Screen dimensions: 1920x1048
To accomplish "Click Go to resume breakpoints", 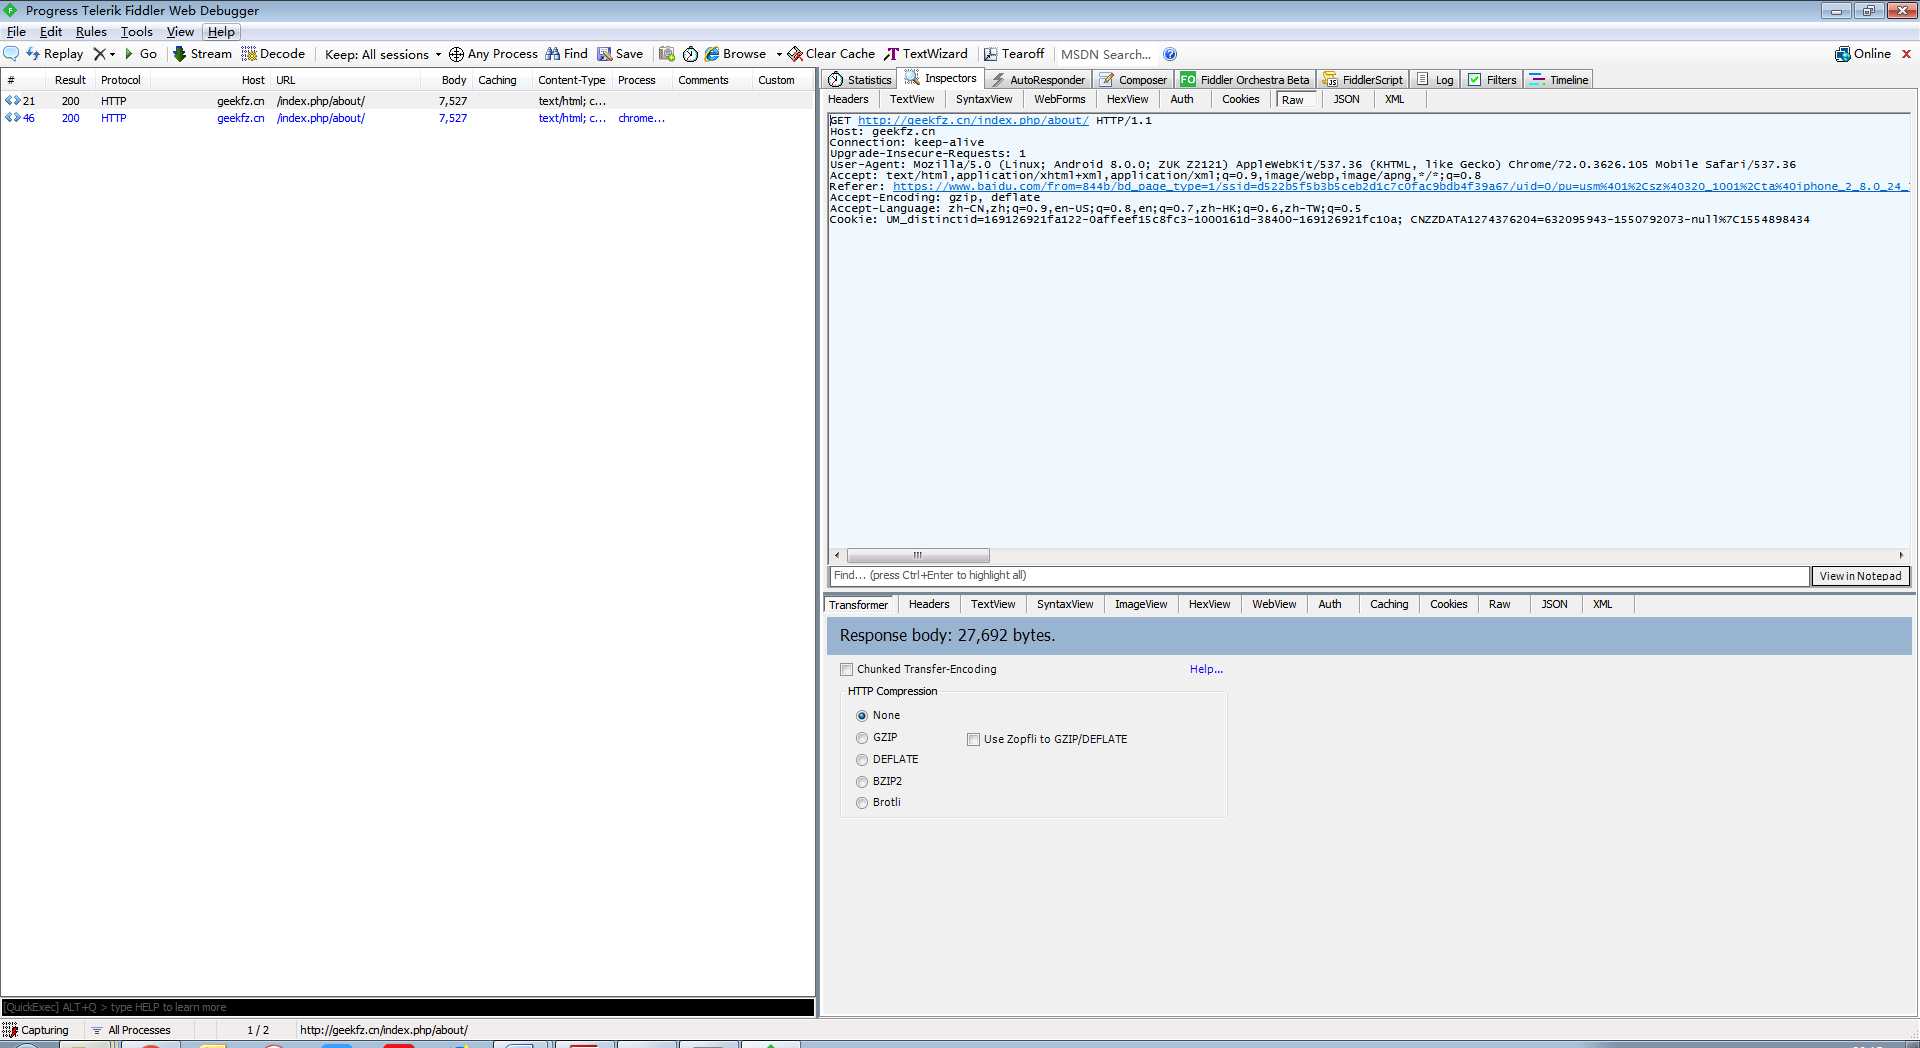I will [141, 54].
